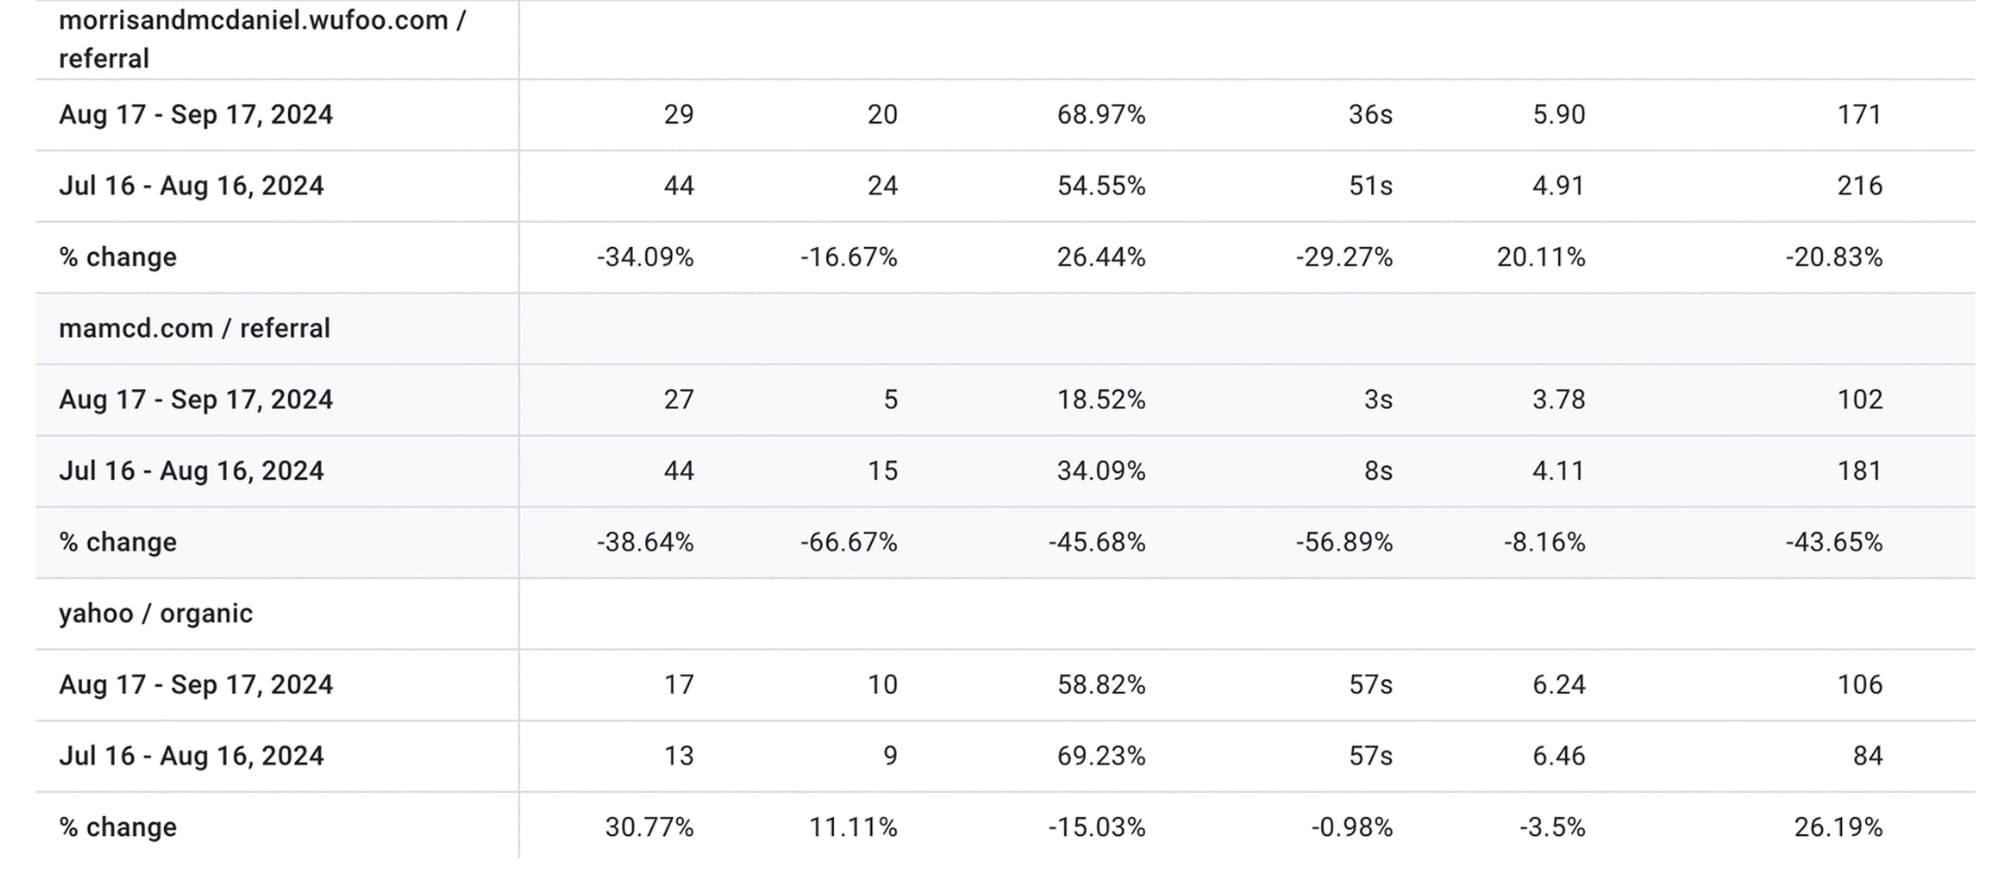
Task: Select the 3s engagement time cell
Action: pyautogui.click(x=1378, y=400)
